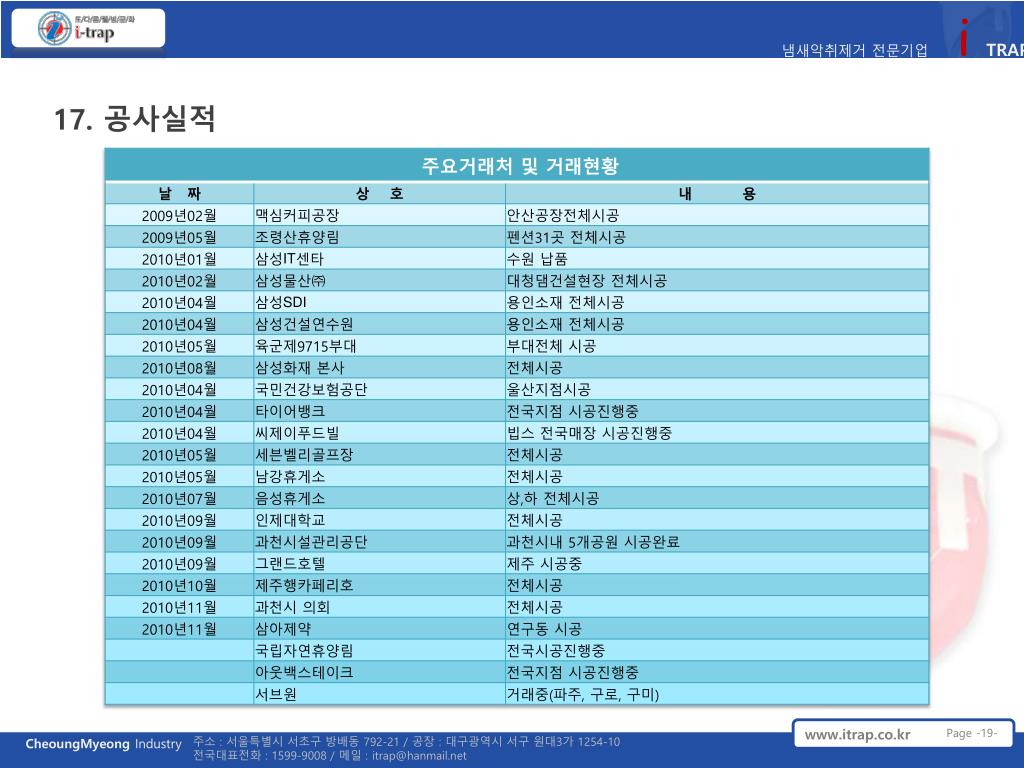The height and width of the screenshot is (768, 1024).
Task: Click the i-trap logo at top left
Action: tap(88, 28)
